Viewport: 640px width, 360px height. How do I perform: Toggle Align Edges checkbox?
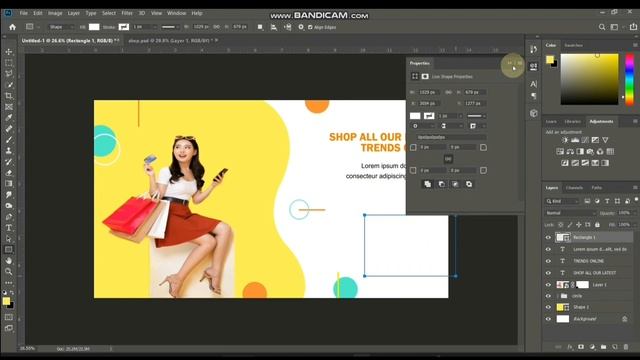pyautogui.click(x=310, y=27)
